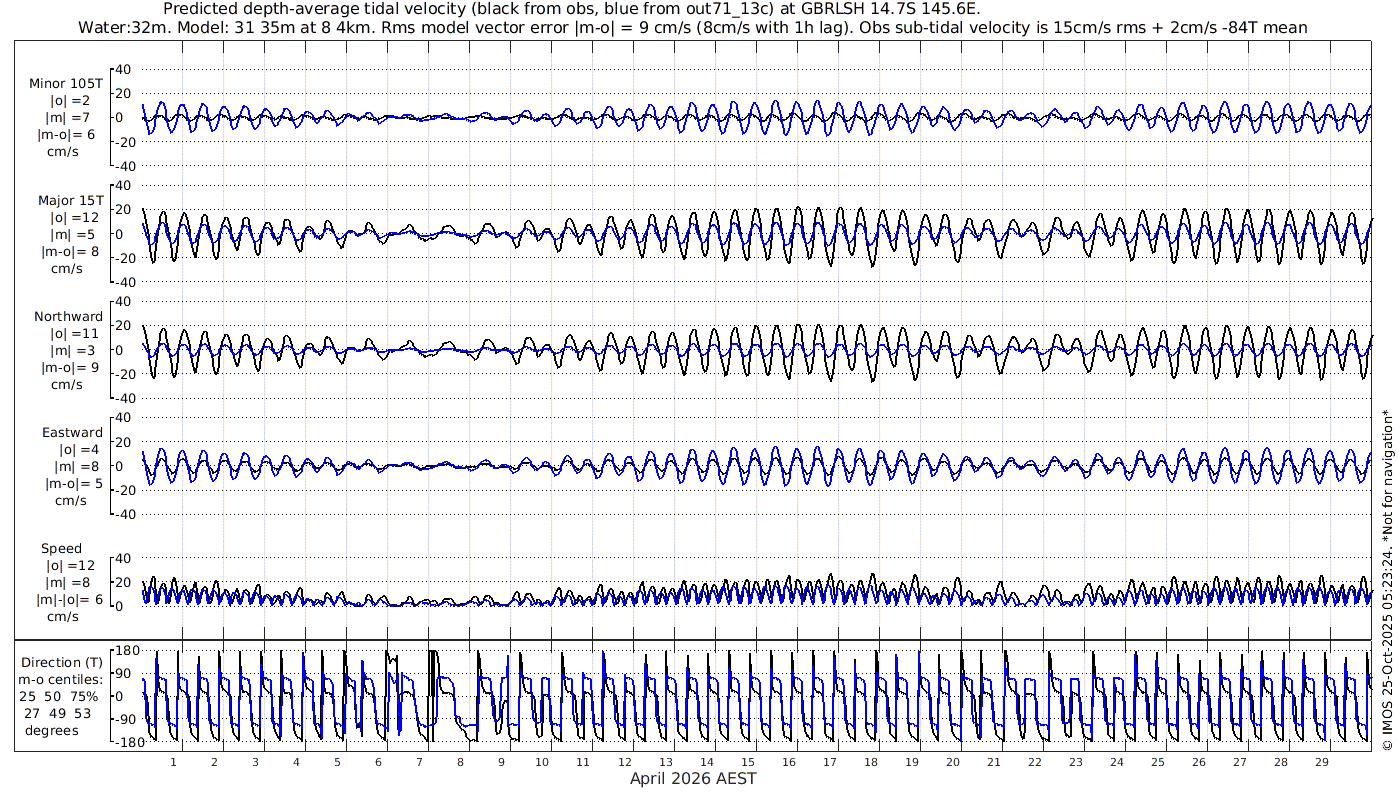Select the "Direction (T)" panel label

(61, 663)
